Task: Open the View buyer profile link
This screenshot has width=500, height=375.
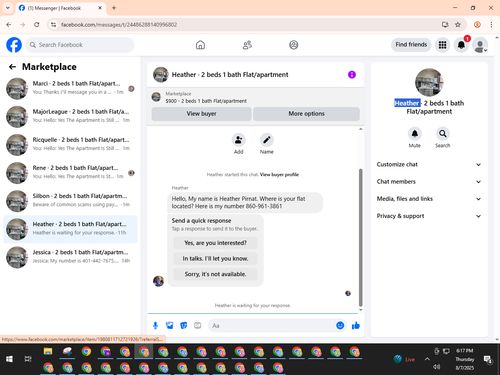Action: [279, 175]
